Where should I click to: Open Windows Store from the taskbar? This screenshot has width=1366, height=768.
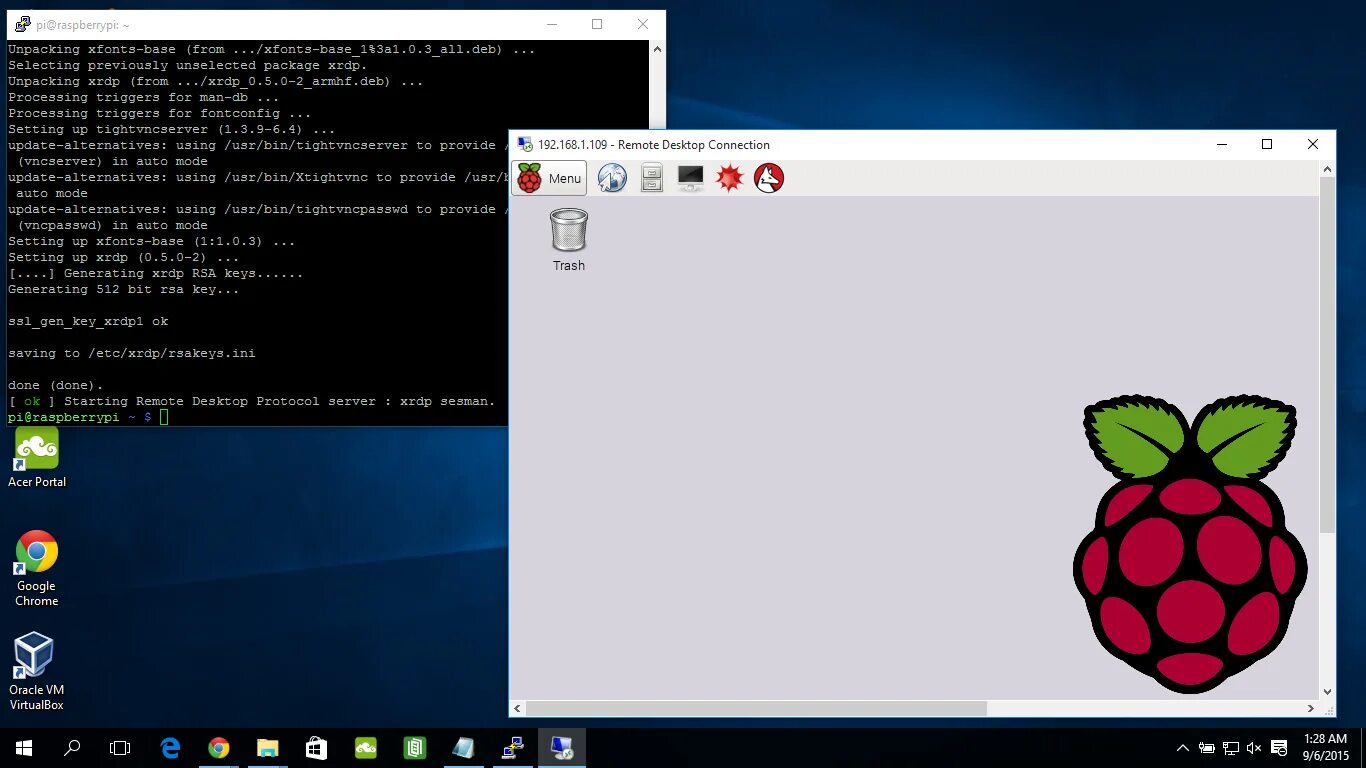(x=316, y=747)
